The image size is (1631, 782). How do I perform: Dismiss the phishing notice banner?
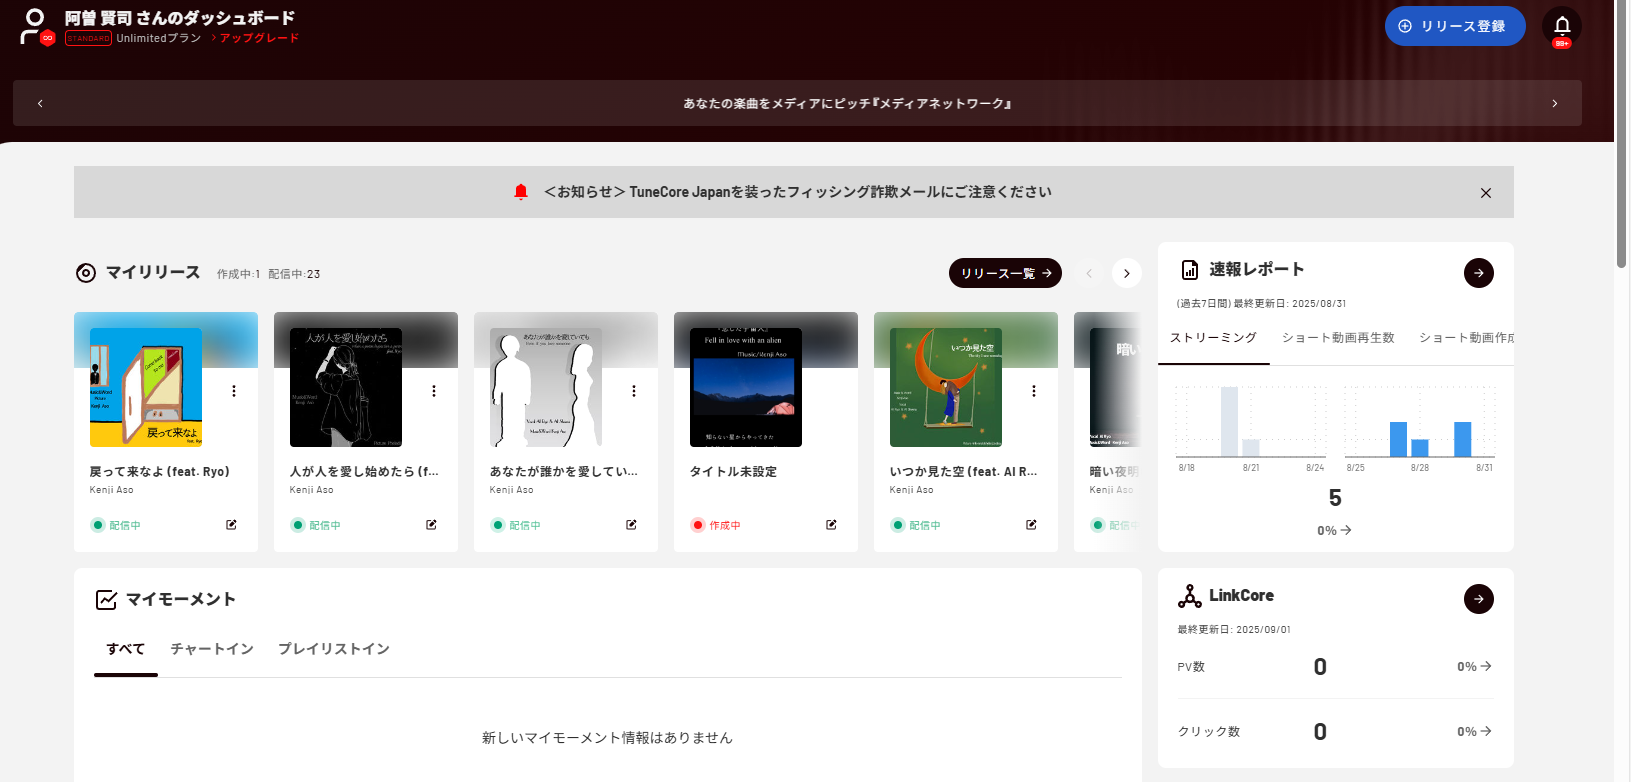click(x=1485, y=193)
